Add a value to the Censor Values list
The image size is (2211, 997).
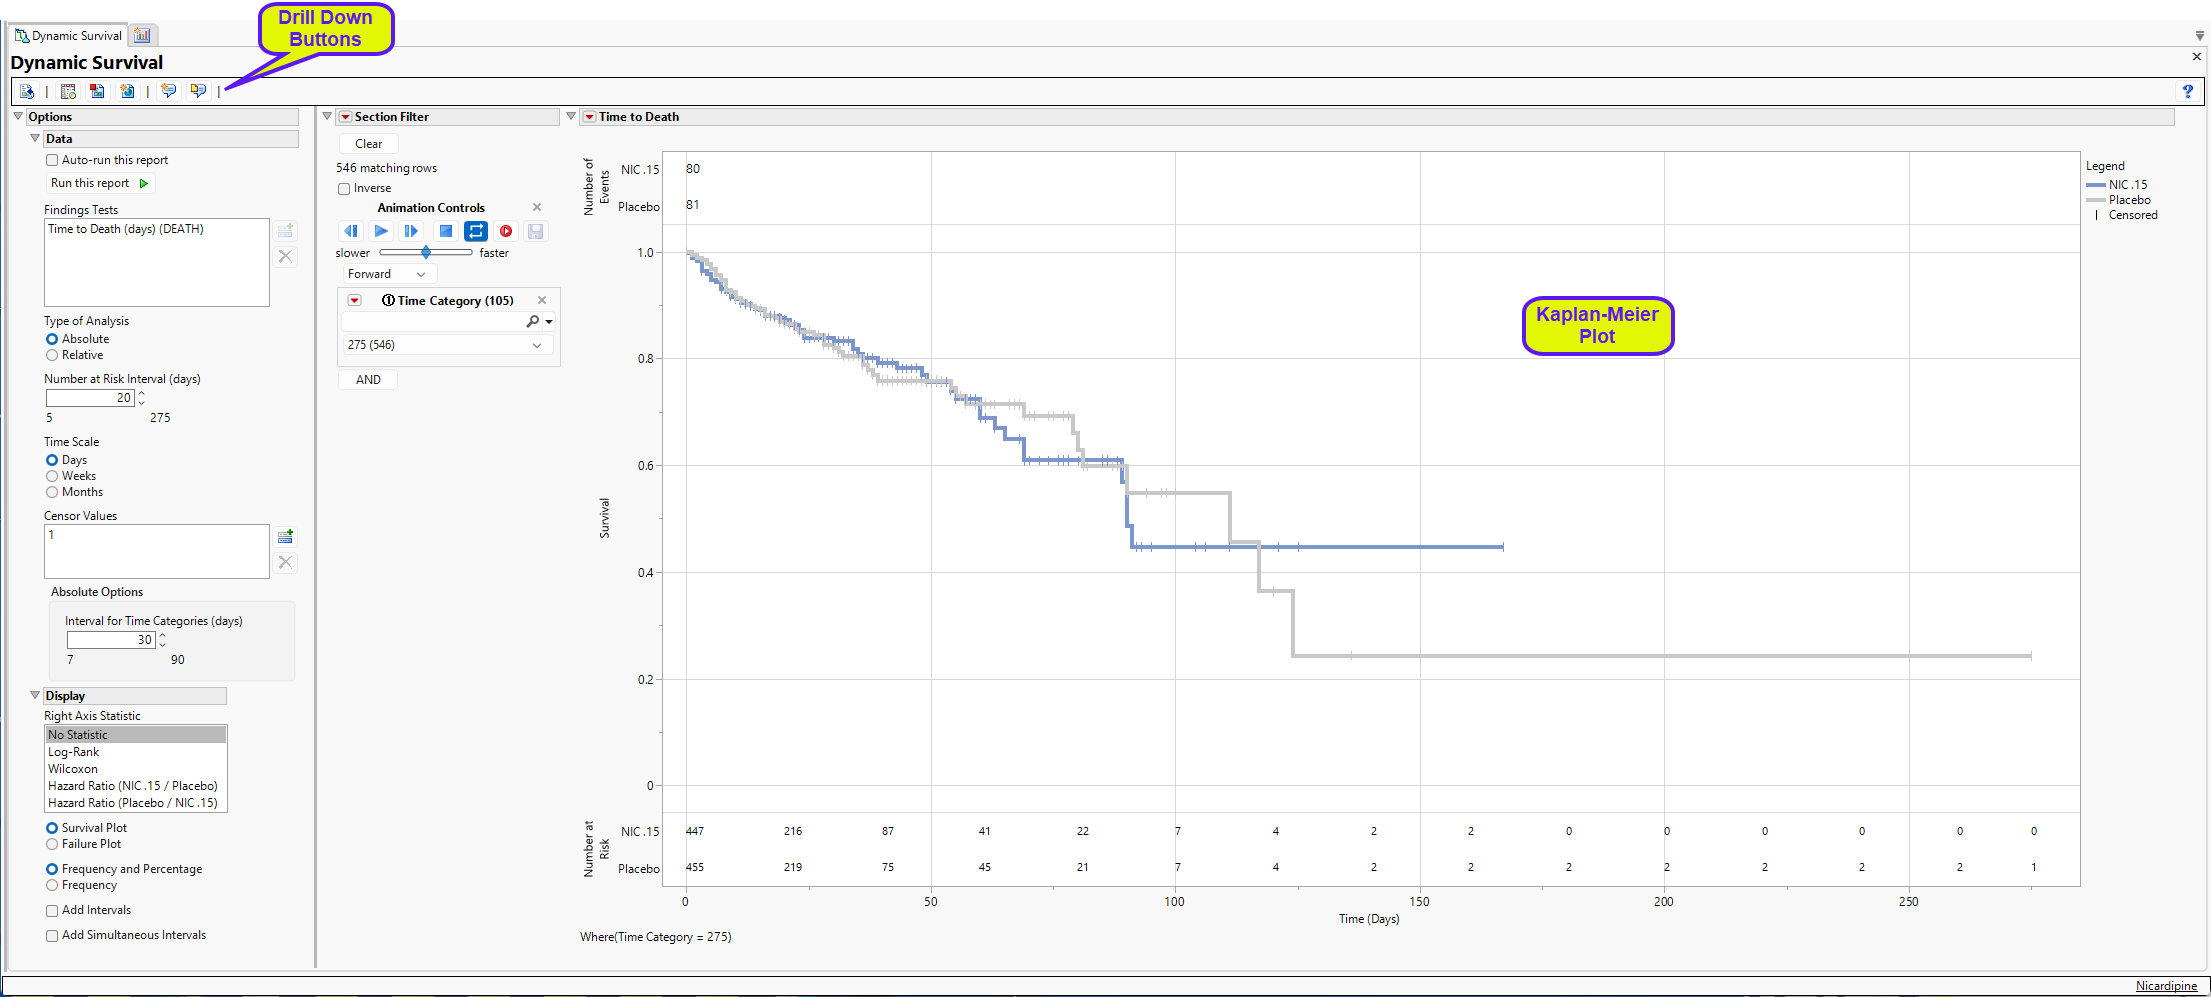(x=285, y=537)
